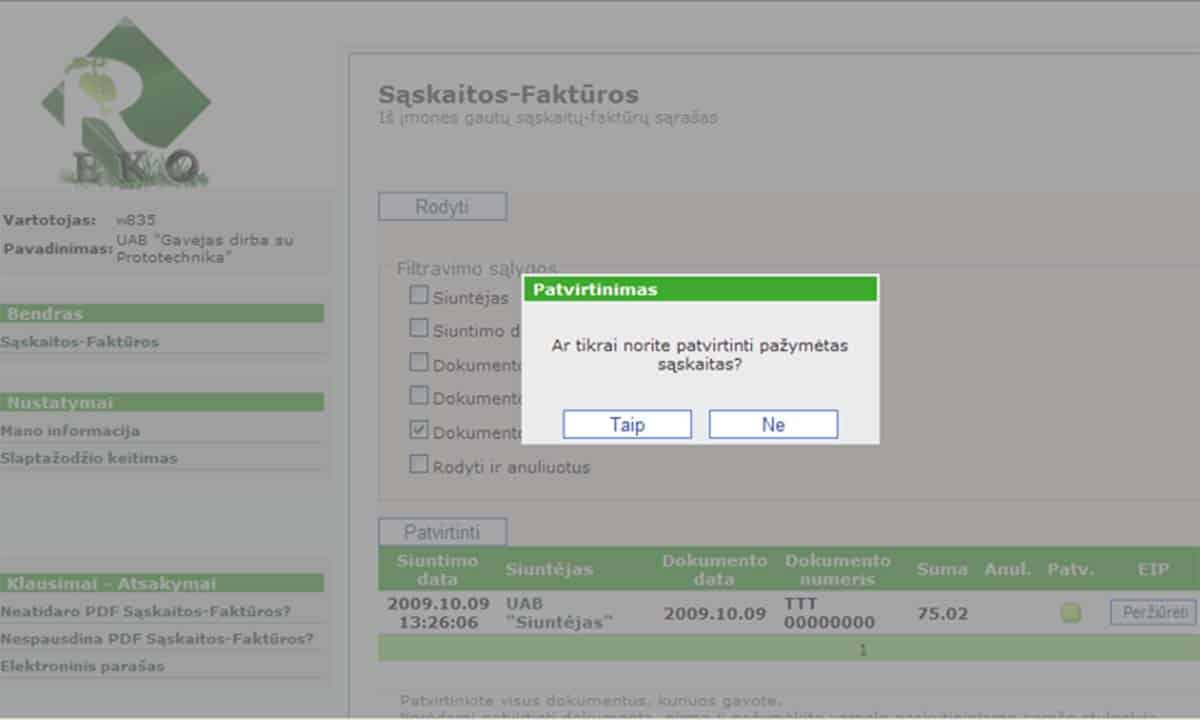
Task: Click the Rodyti button
Action: point(442,207)
